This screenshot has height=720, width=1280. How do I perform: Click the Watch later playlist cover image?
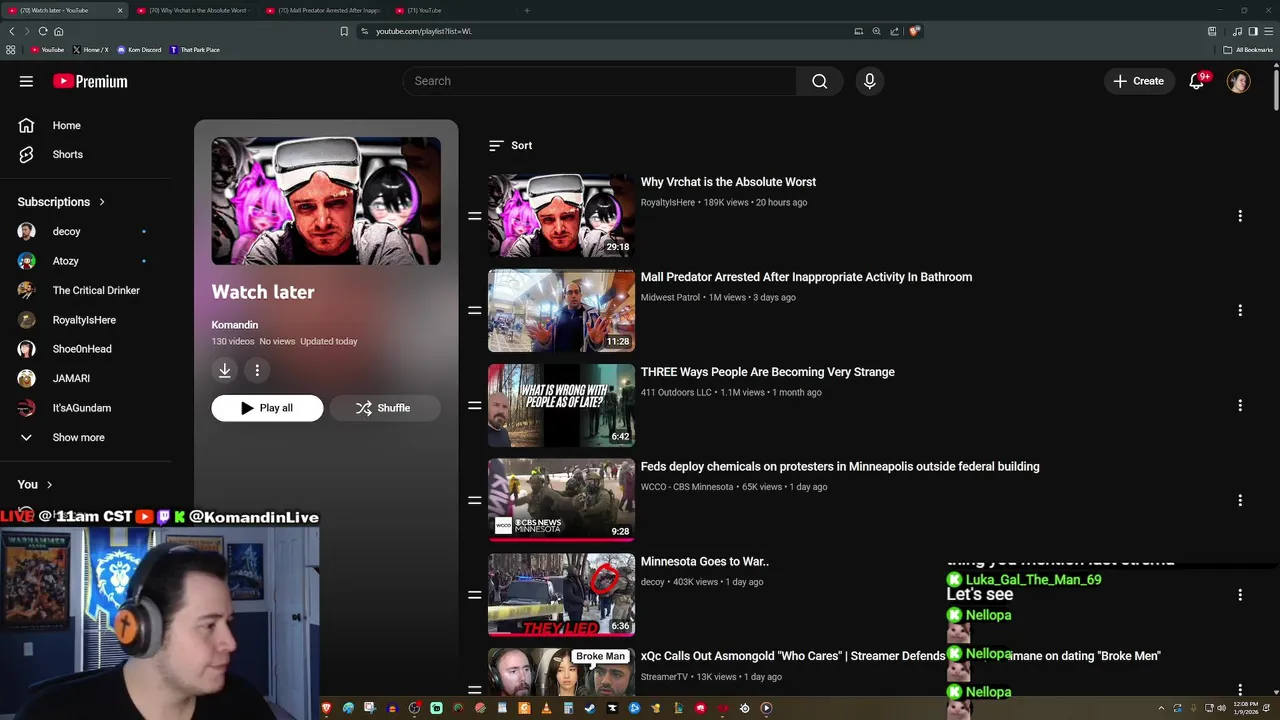[x=326, y=201]
